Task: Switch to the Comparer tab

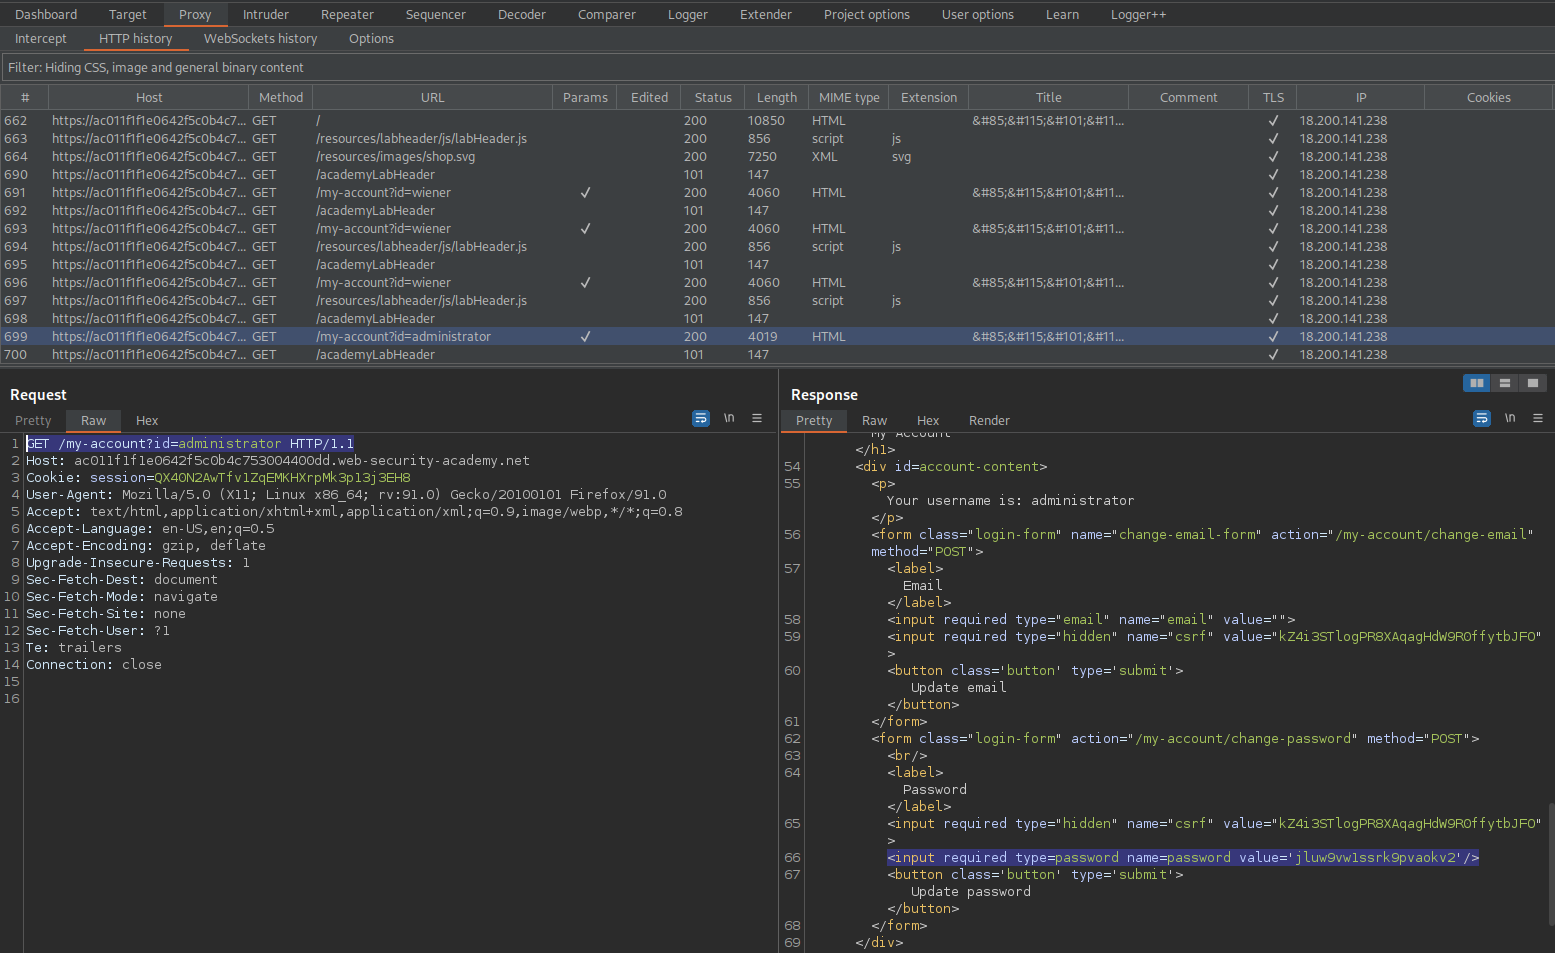Action: (606, 14)
